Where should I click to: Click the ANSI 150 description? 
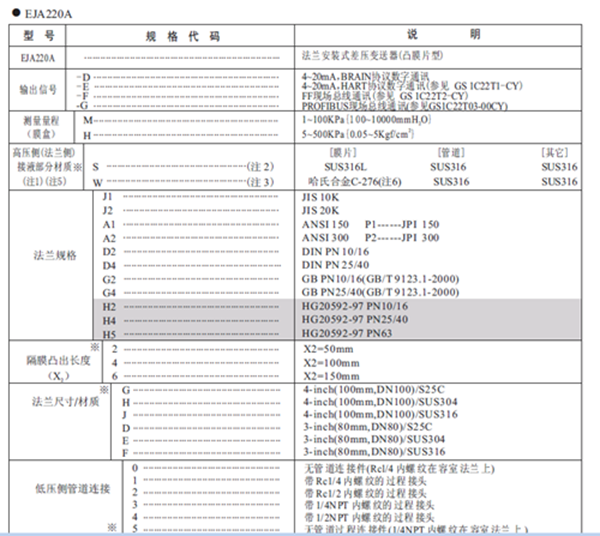pyautogui.click(x=325, y=225)
